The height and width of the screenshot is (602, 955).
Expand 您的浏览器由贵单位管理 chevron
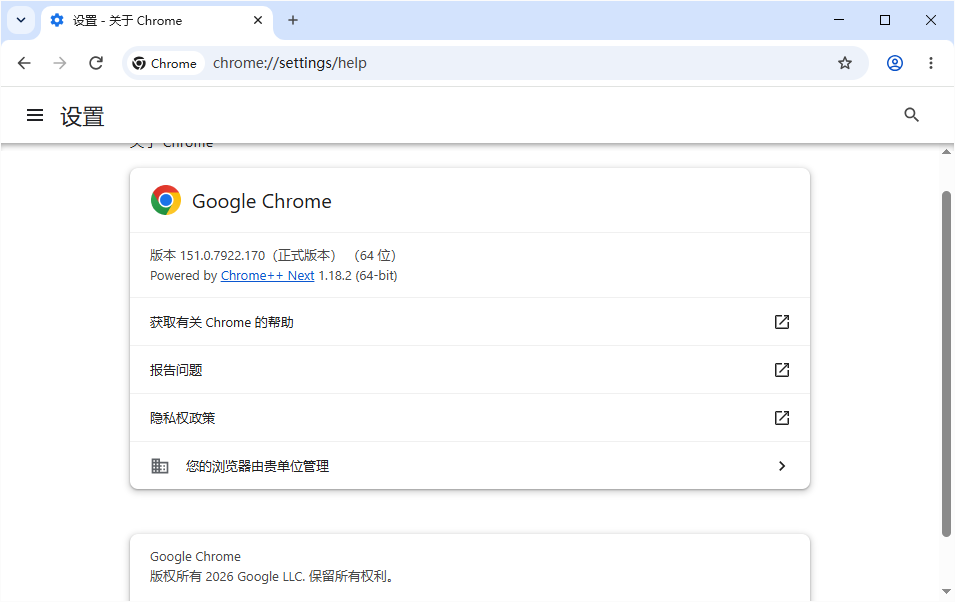coord(782,466)
